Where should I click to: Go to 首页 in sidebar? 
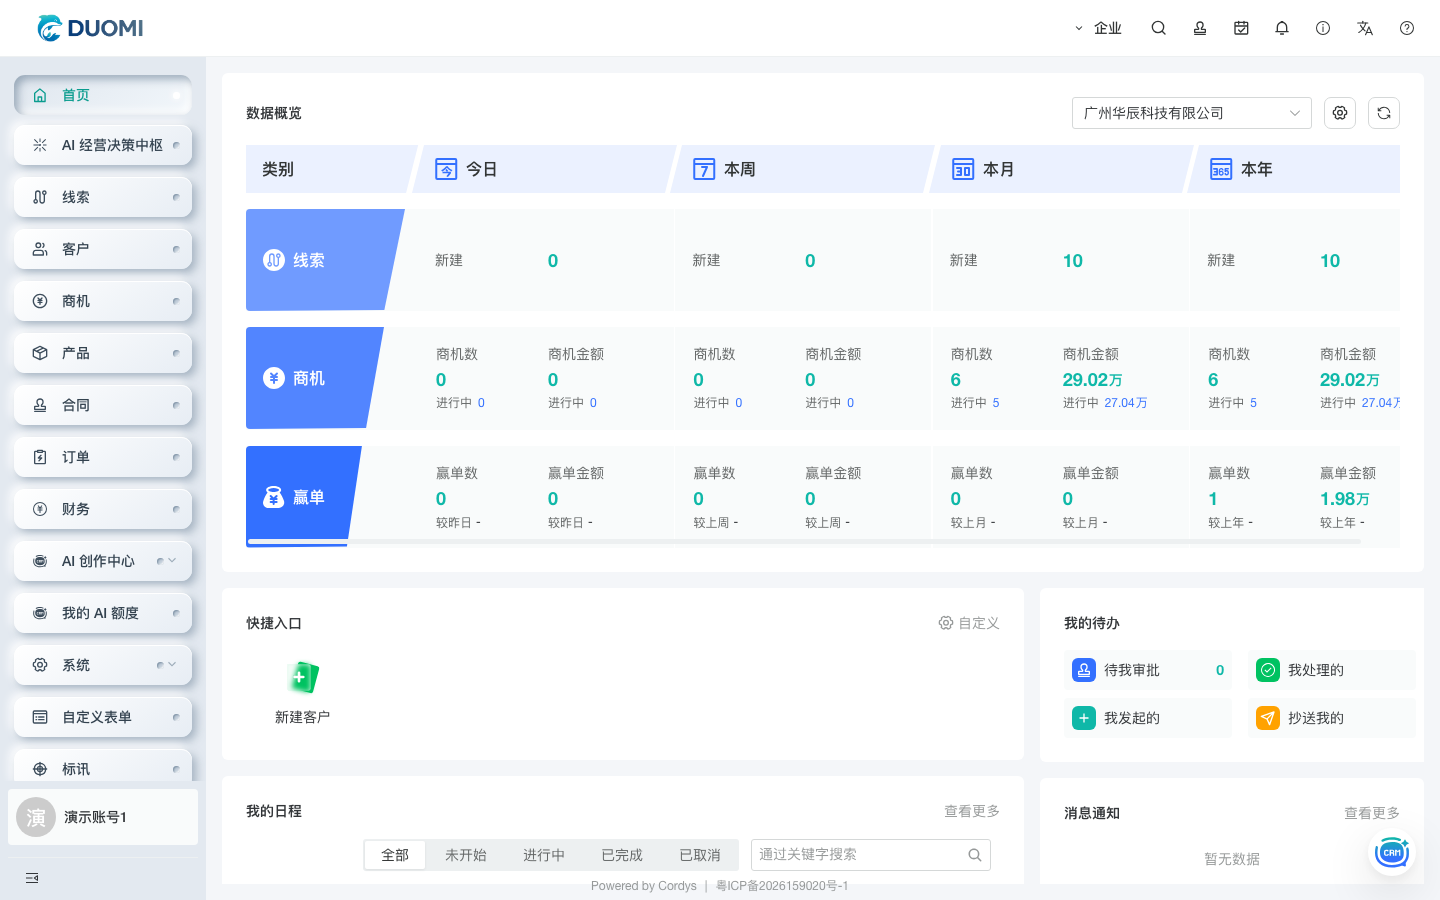(x=103, y=95)
